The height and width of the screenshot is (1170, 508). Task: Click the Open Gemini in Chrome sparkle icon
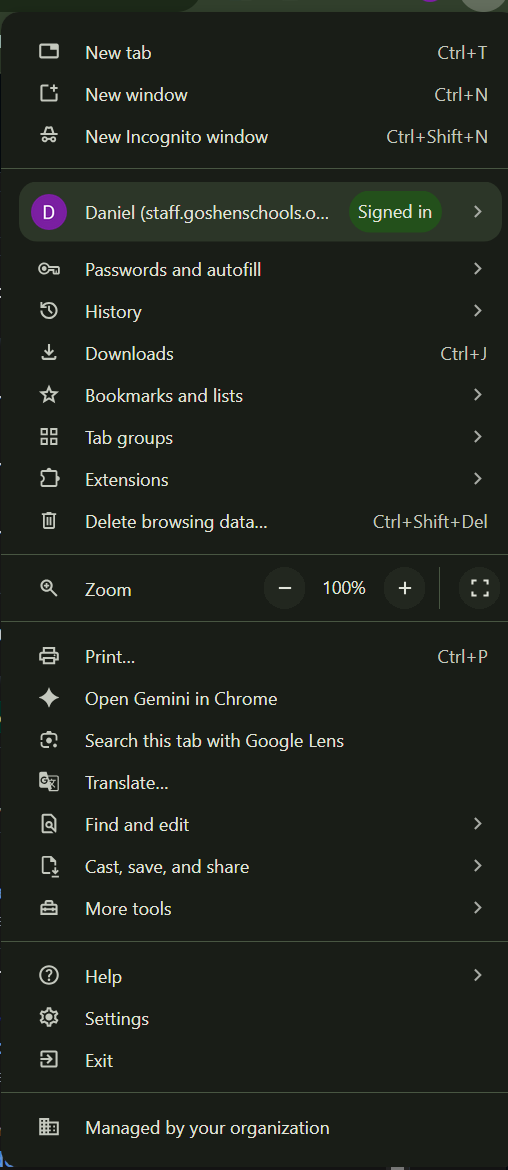click(x=49, y=698)
